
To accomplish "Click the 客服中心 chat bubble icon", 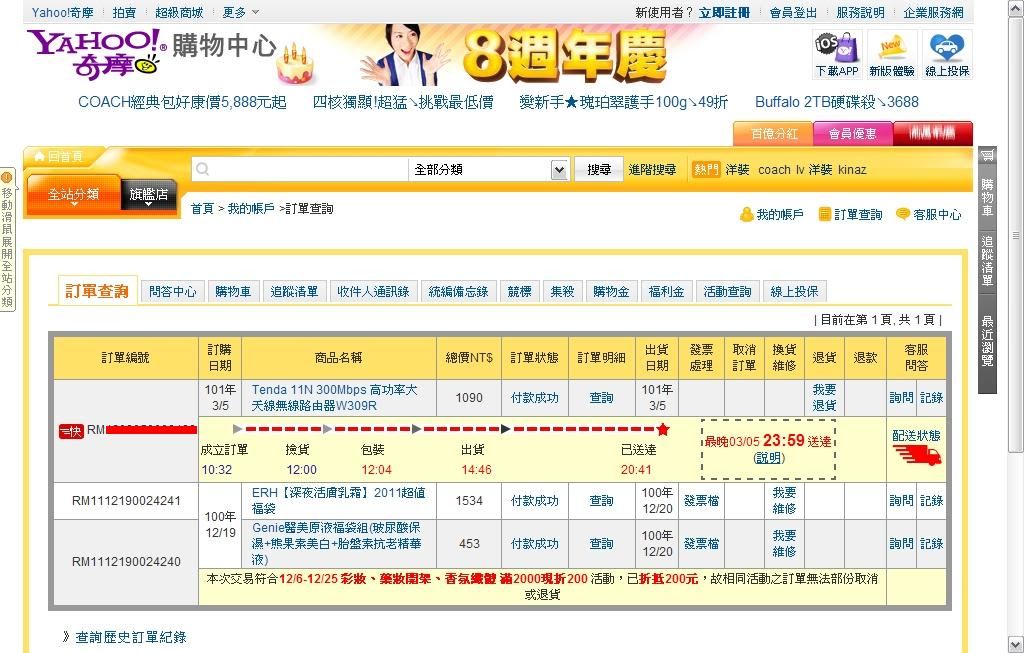I will (903, 214).
